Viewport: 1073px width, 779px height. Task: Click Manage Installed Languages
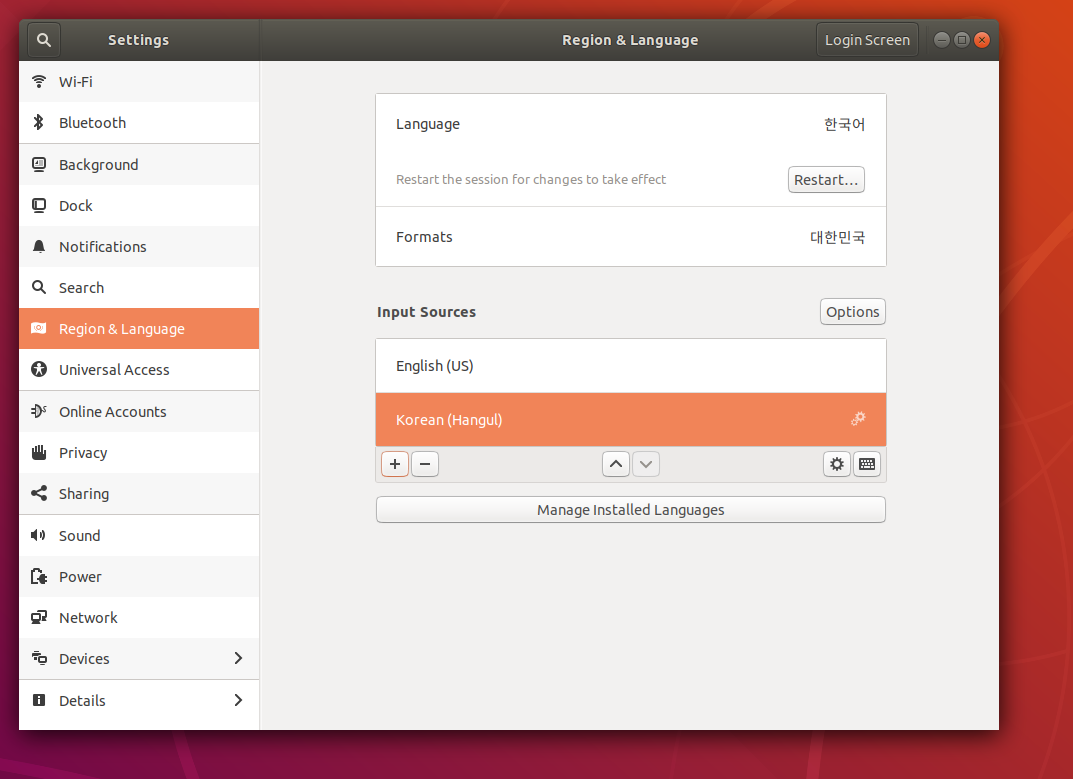tap(631, 509)
